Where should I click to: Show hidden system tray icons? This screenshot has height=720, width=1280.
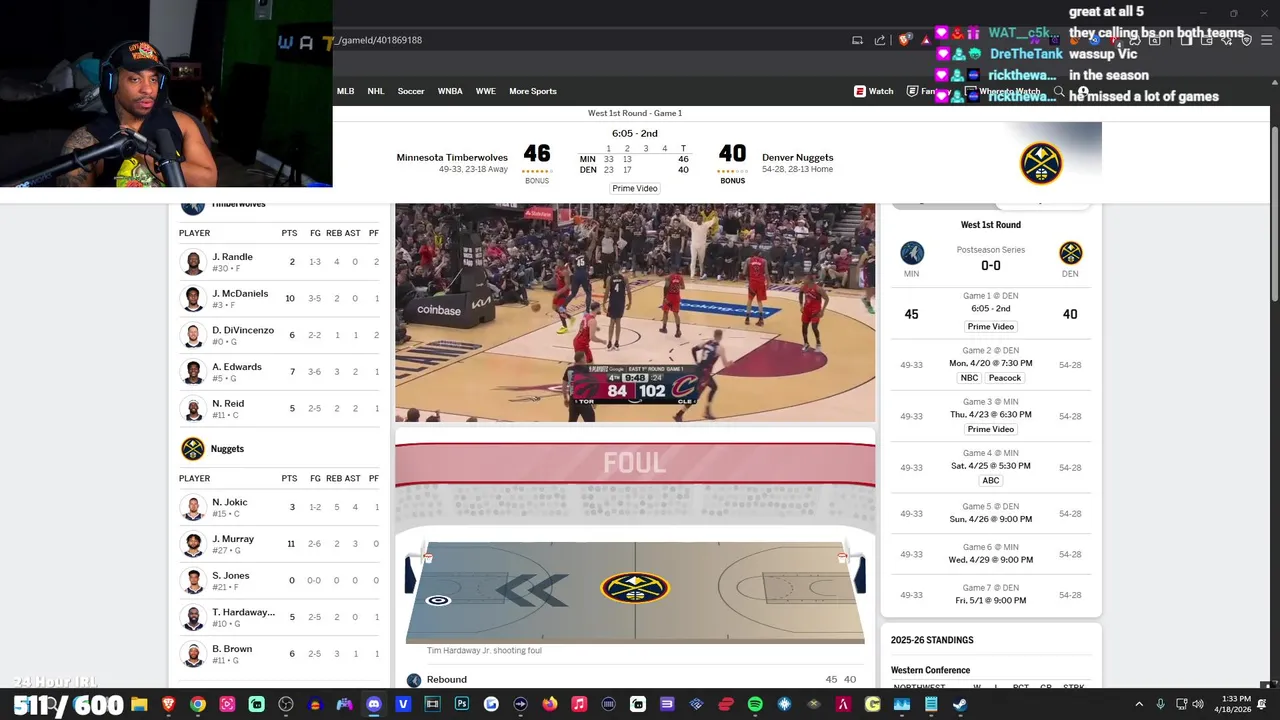pyautogui.click(x=1140, y=704)
